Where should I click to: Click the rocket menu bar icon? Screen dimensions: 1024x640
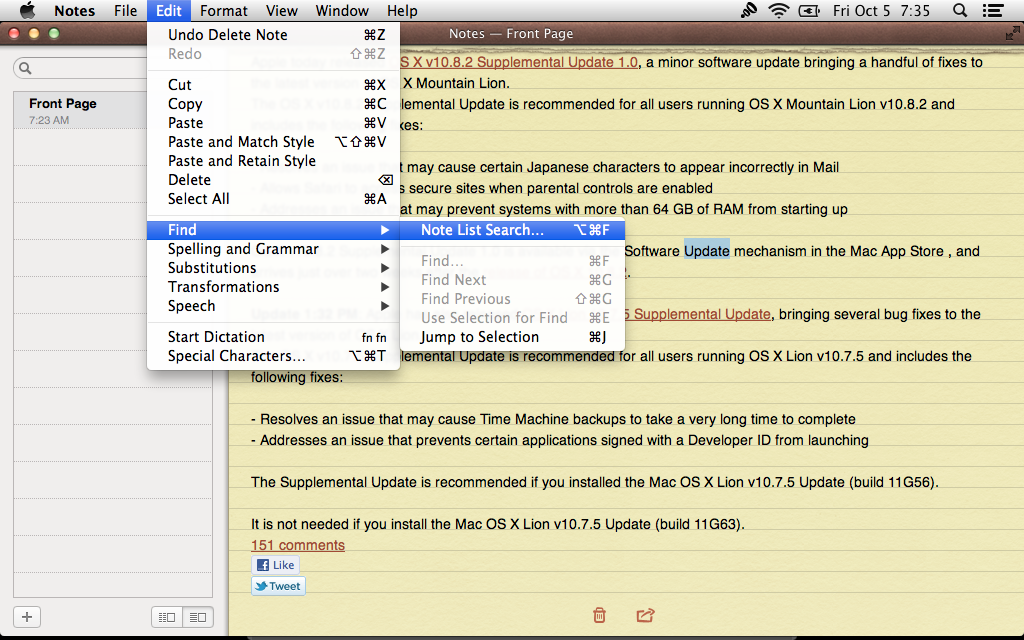point(748,10)
